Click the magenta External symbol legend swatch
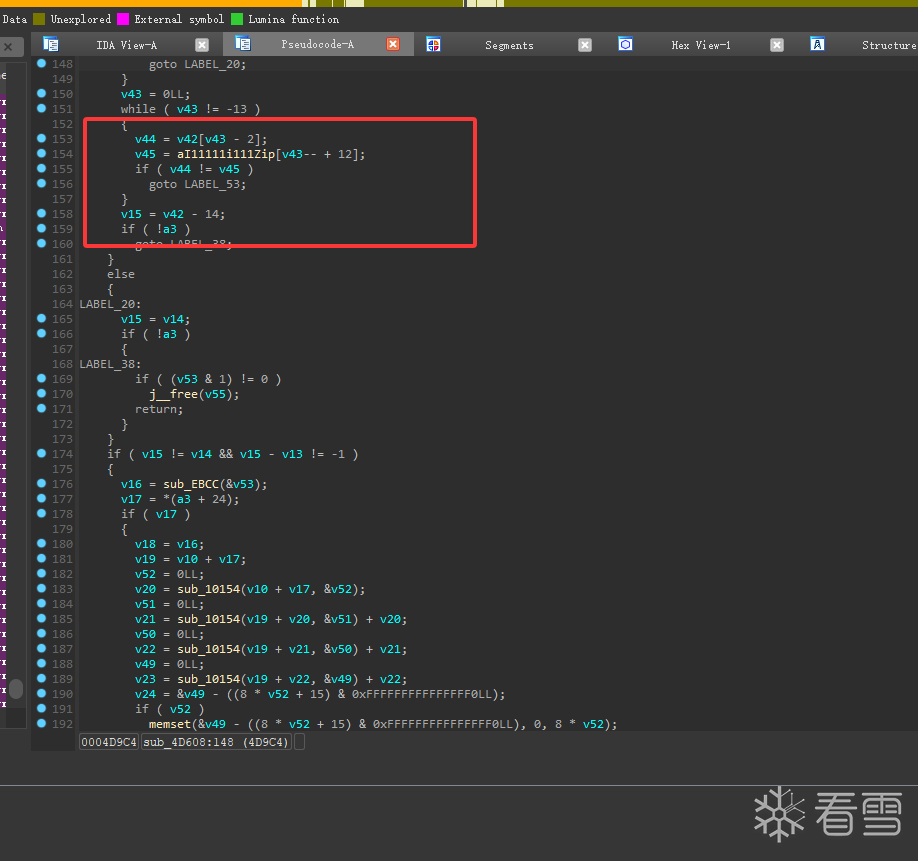 click(x=123, y=19)
